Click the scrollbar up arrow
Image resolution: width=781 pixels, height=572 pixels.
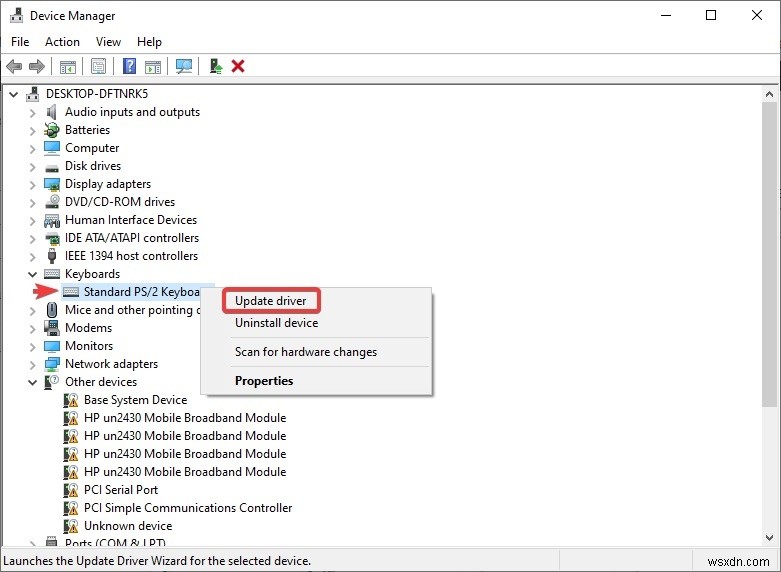pos(769,94)
